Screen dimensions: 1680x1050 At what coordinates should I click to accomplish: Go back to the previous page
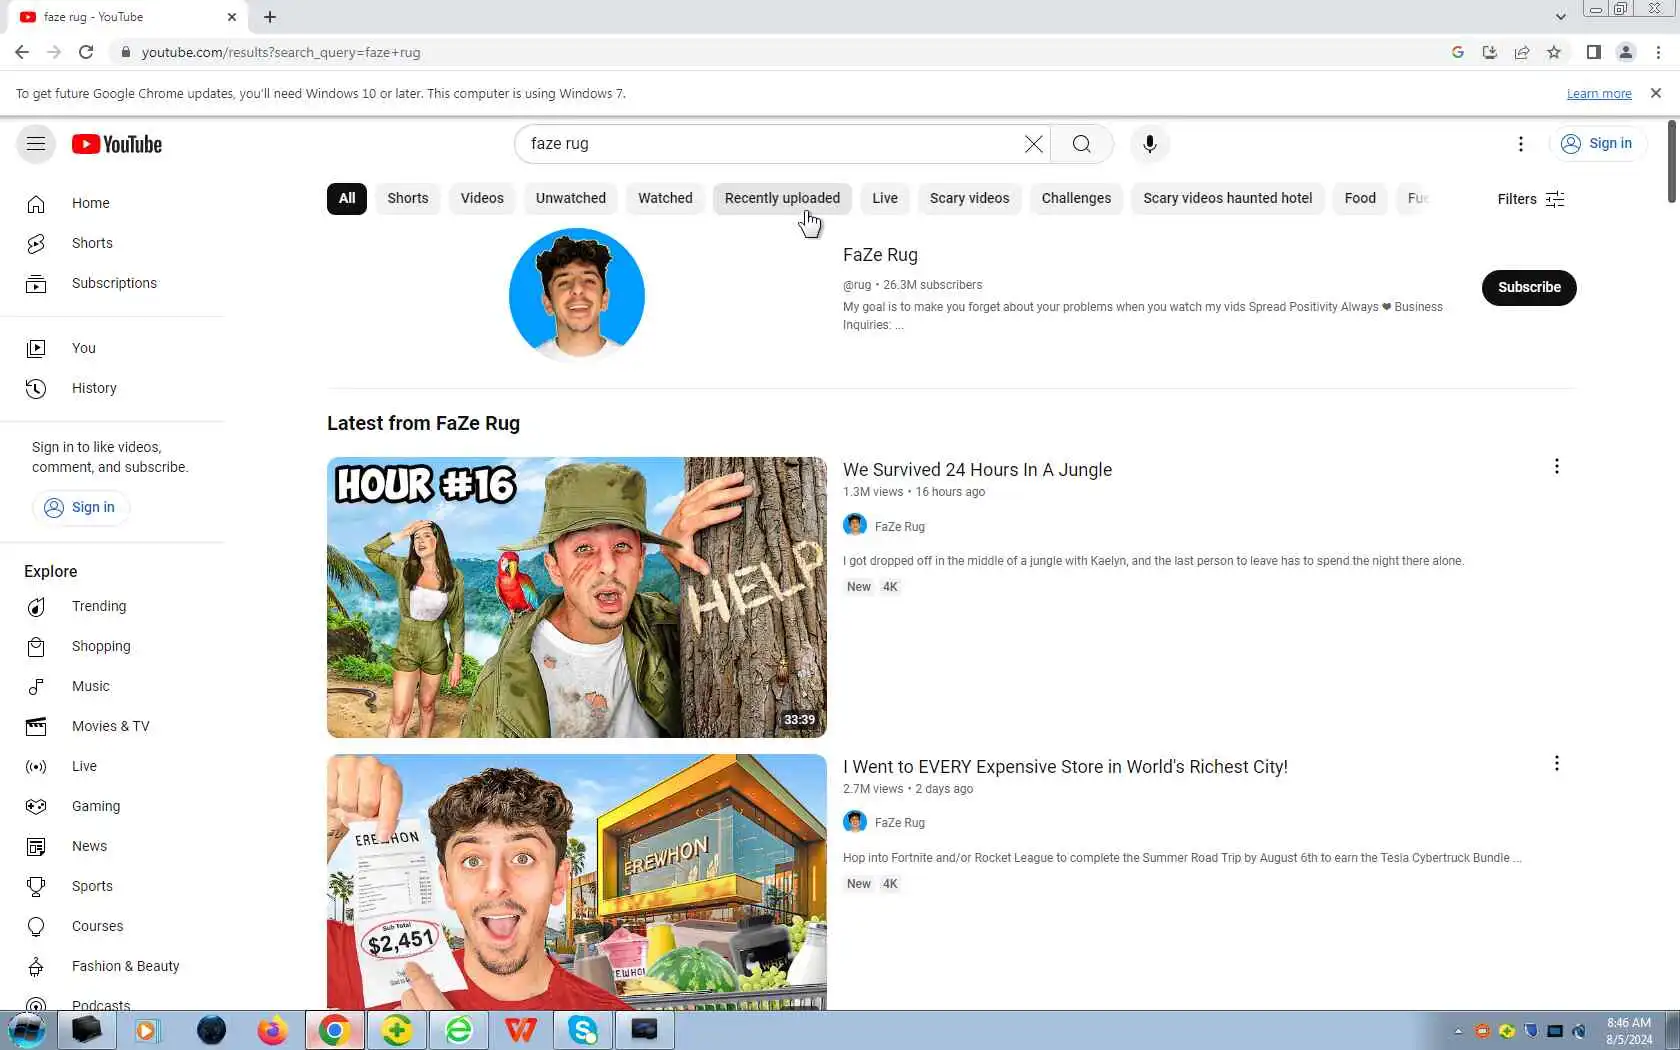pyautogui.click(x=22, y=52)
